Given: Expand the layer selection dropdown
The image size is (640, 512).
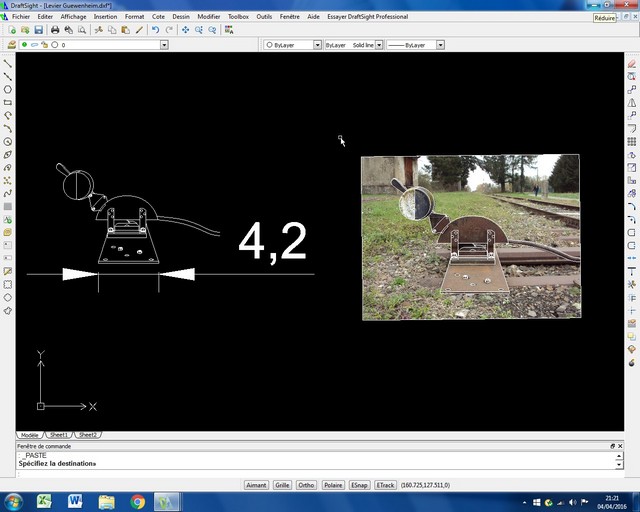Looking at the screenshot, I should (x=163, y=45).
